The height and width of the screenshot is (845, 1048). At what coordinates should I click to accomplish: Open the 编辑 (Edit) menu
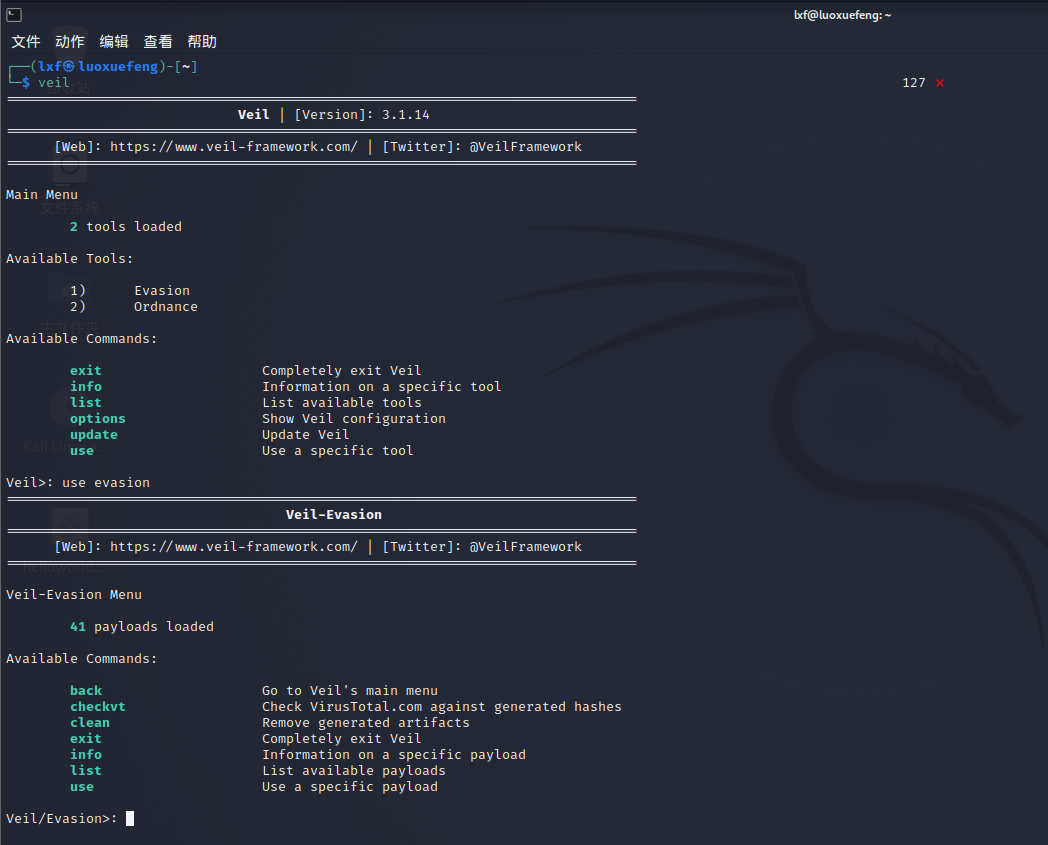(x=114, y=41)
